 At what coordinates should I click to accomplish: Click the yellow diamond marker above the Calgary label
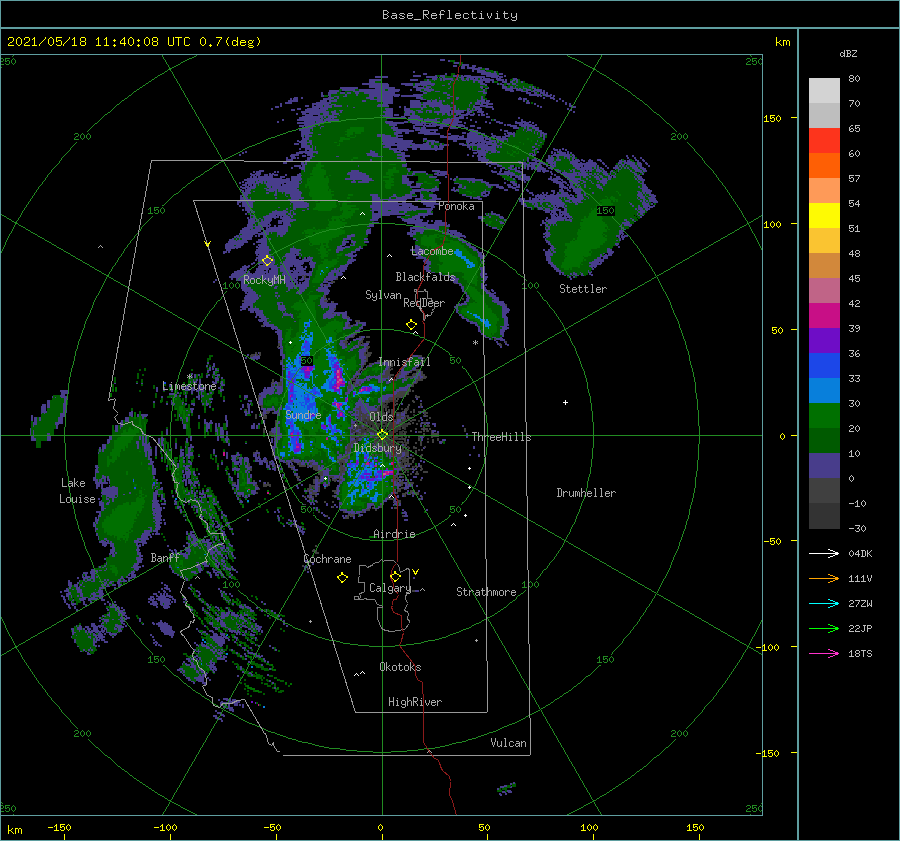[x=395, y=576]
